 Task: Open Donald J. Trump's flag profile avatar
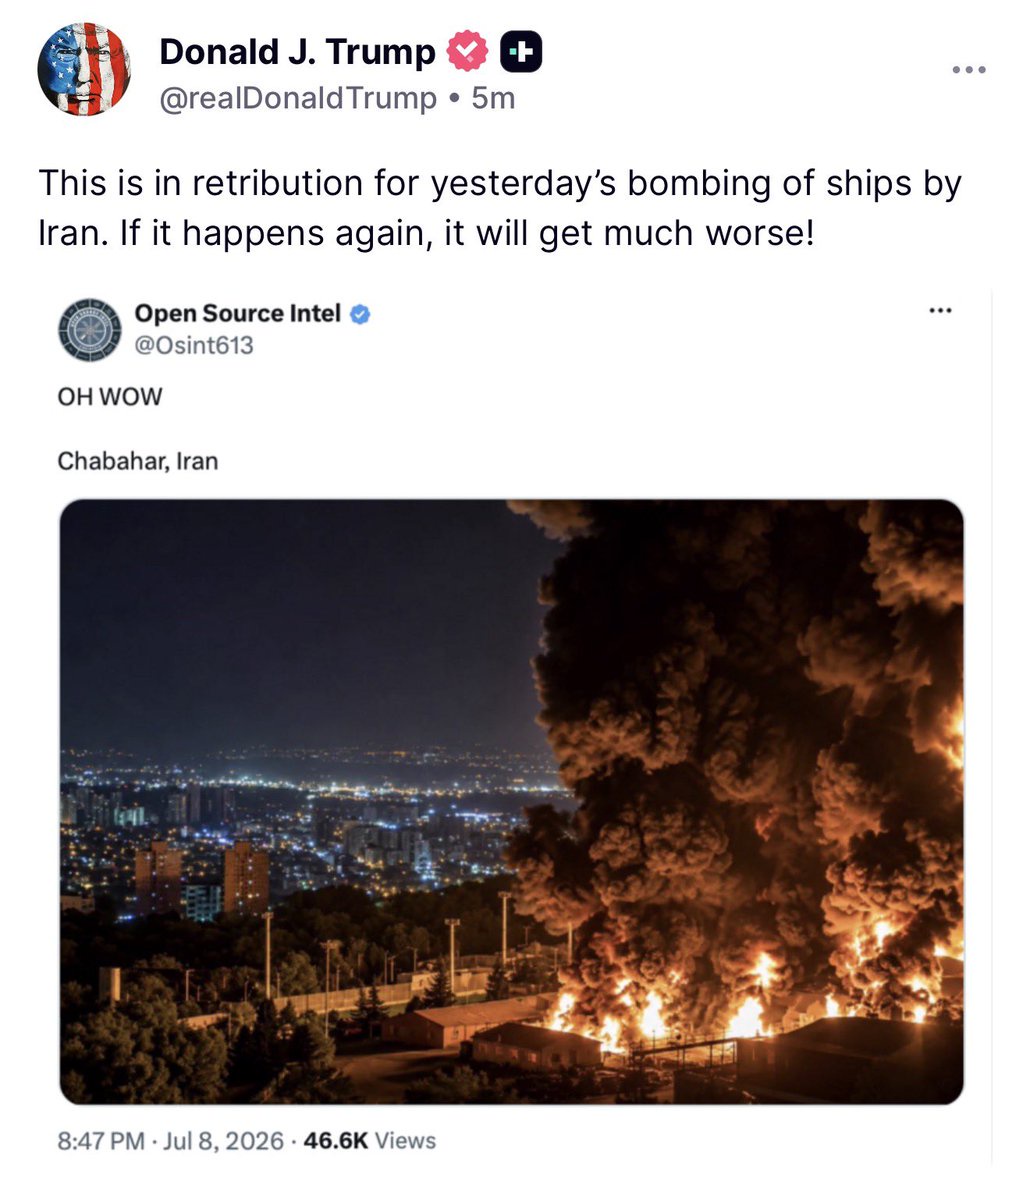[x=84, y=69]
